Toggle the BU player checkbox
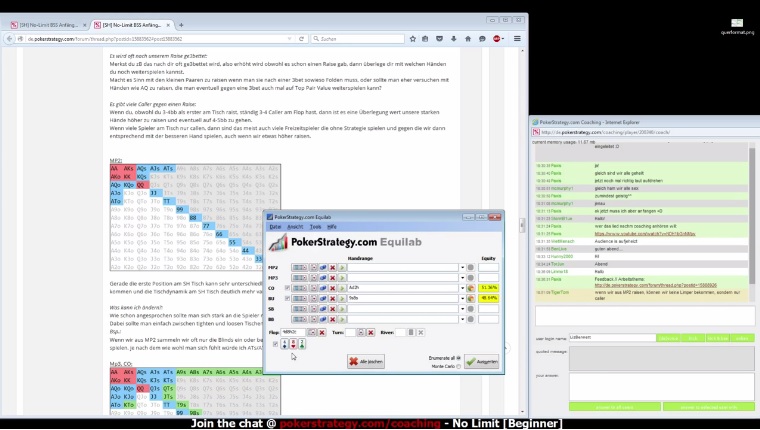Image resolution: width=760 pixels, height=430 pixels. pos(287,298)
